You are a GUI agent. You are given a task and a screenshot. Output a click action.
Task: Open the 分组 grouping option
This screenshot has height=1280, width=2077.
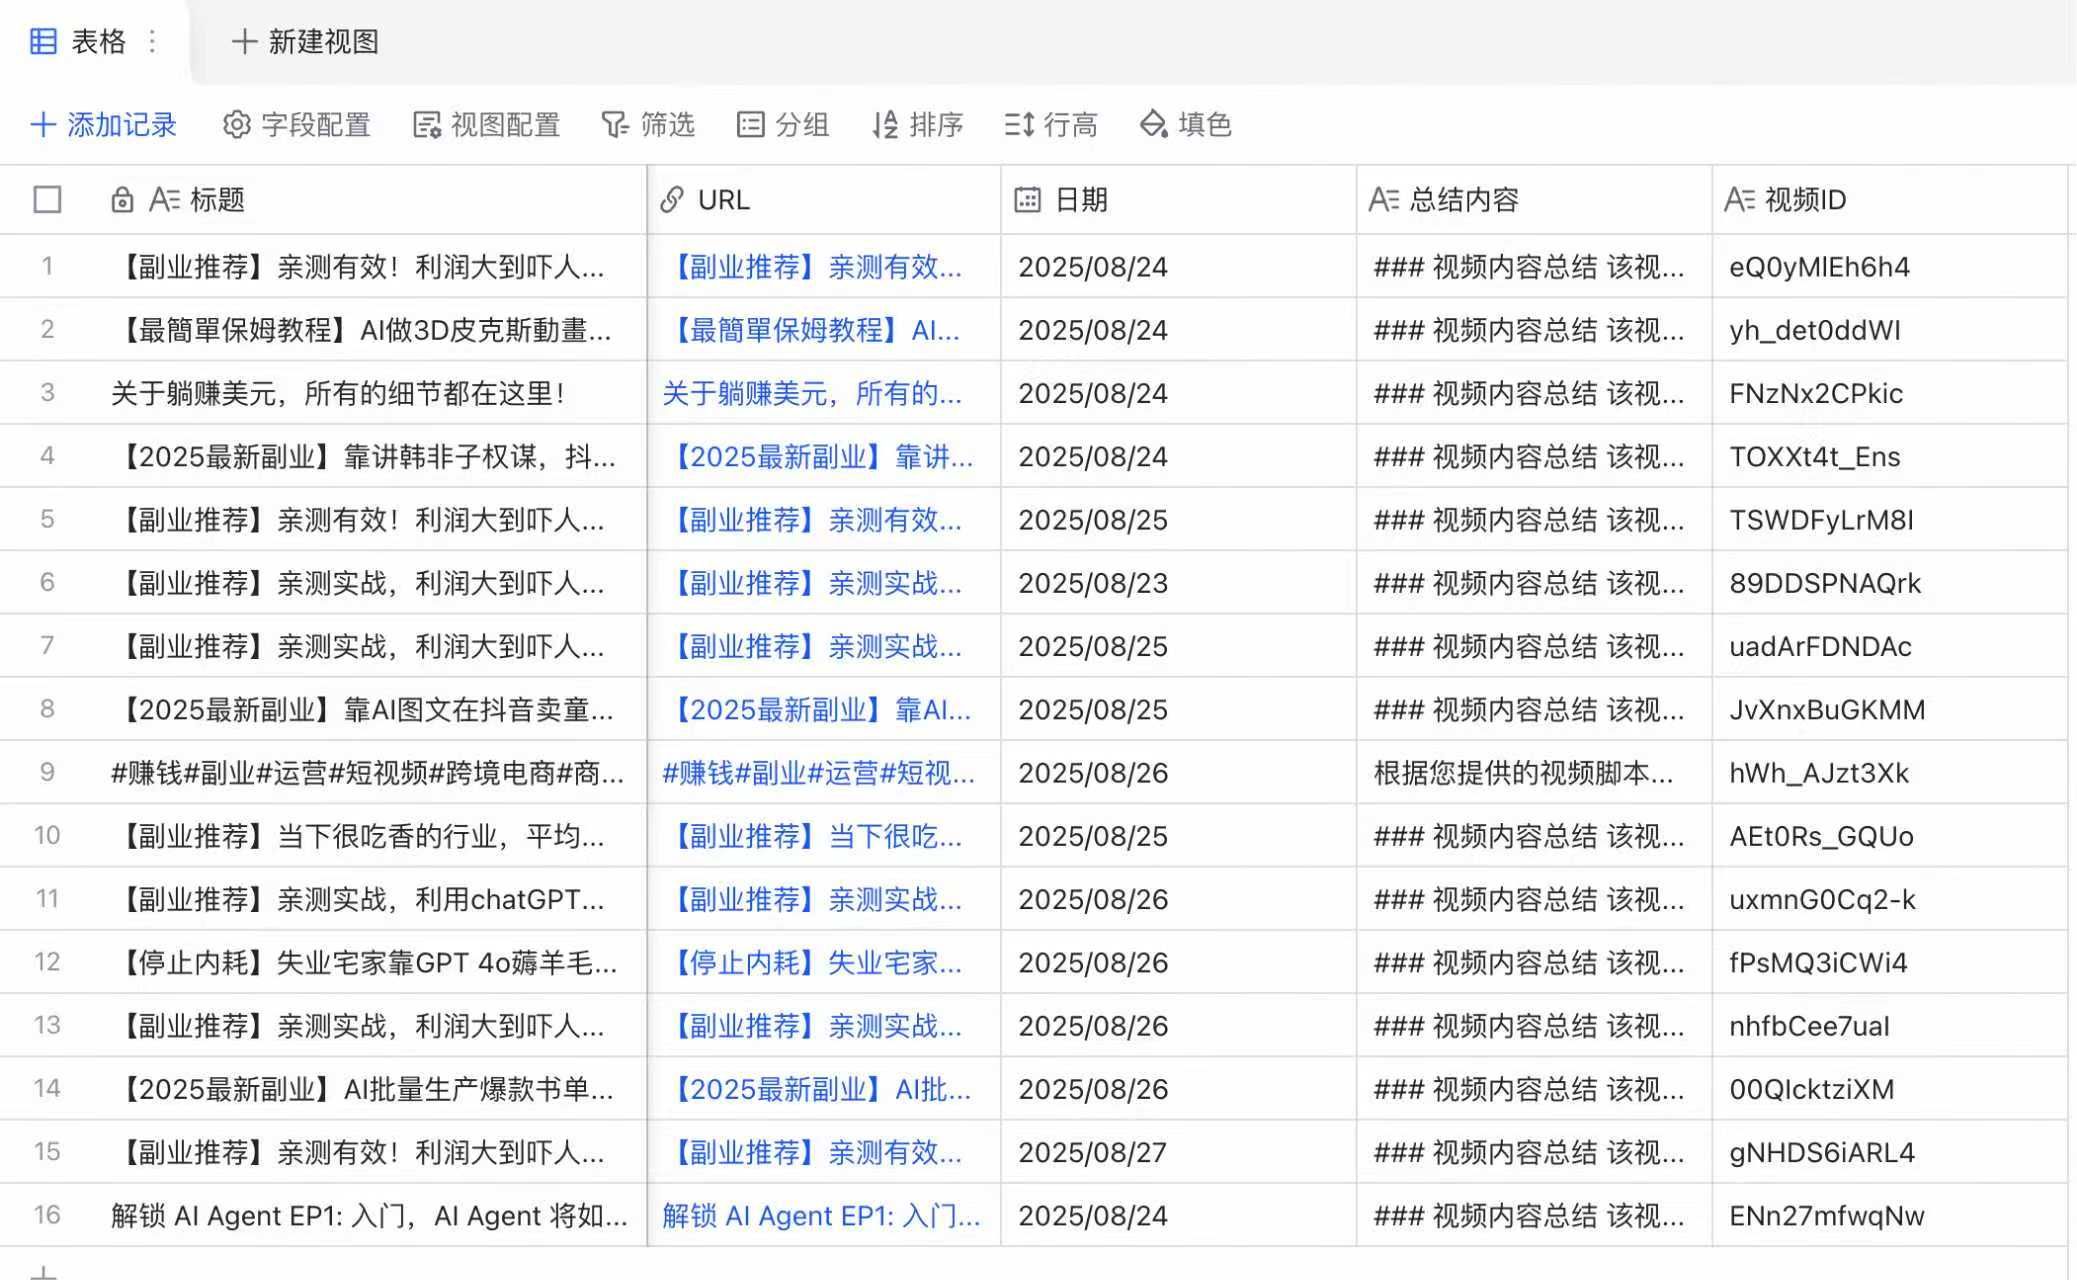coord(783,124)
